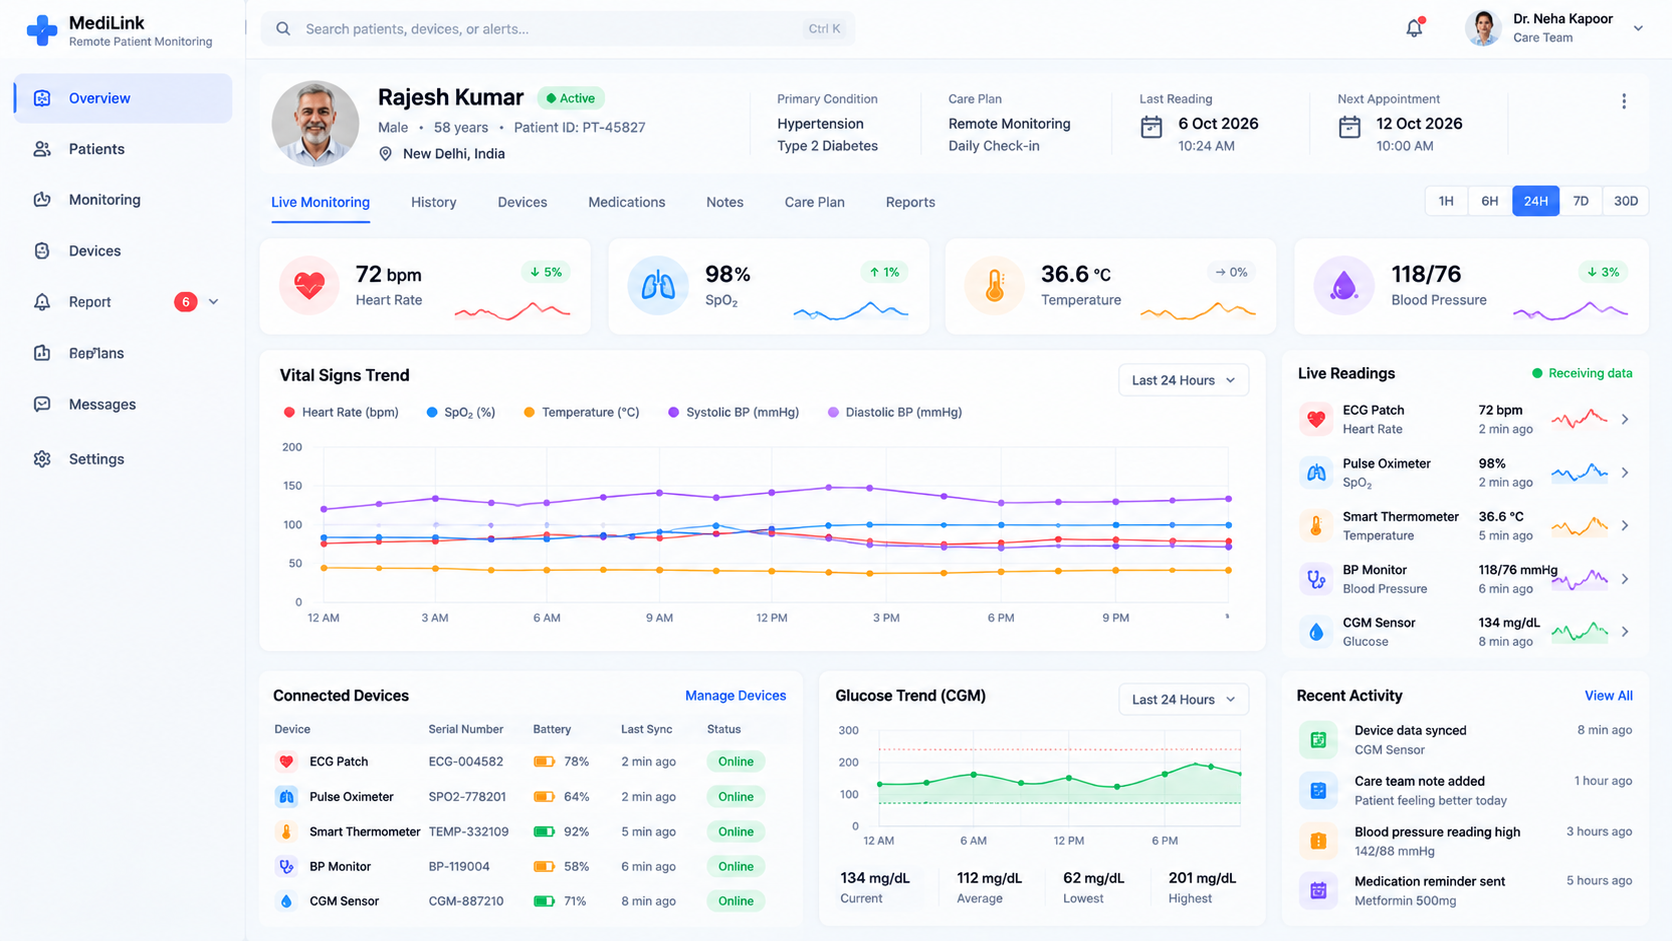Click the MediLink cross logo
This screenshot has height=941, width=1672.
[x=42, y=30]
